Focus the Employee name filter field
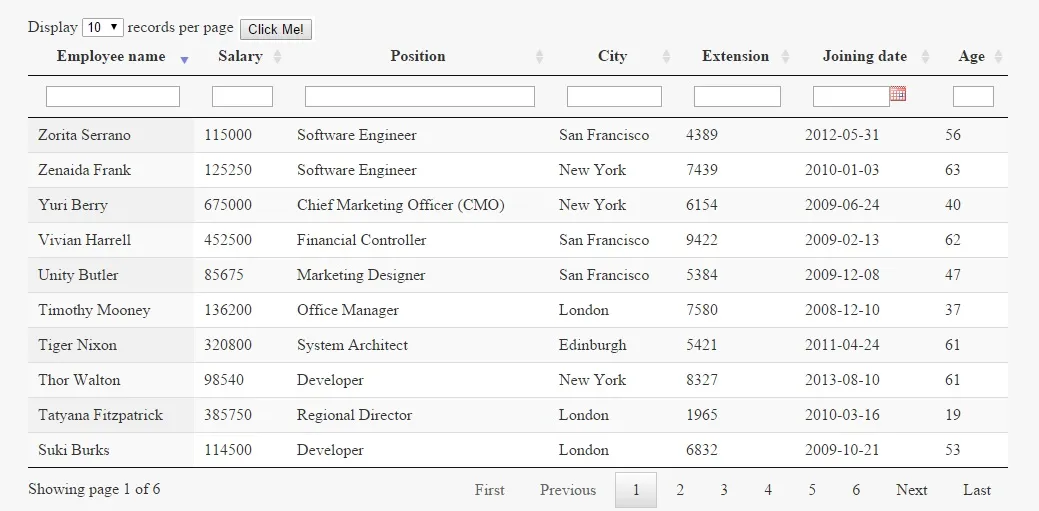1039x511 pixels. click(x=113, y=97)
